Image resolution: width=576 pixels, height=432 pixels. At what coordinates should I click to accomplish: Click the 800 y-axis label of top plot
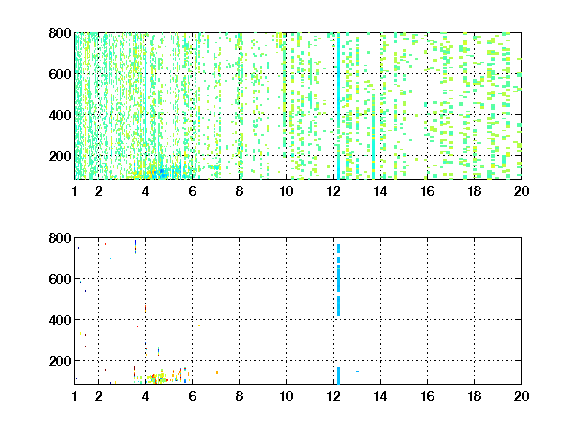[x=60, y=33]
